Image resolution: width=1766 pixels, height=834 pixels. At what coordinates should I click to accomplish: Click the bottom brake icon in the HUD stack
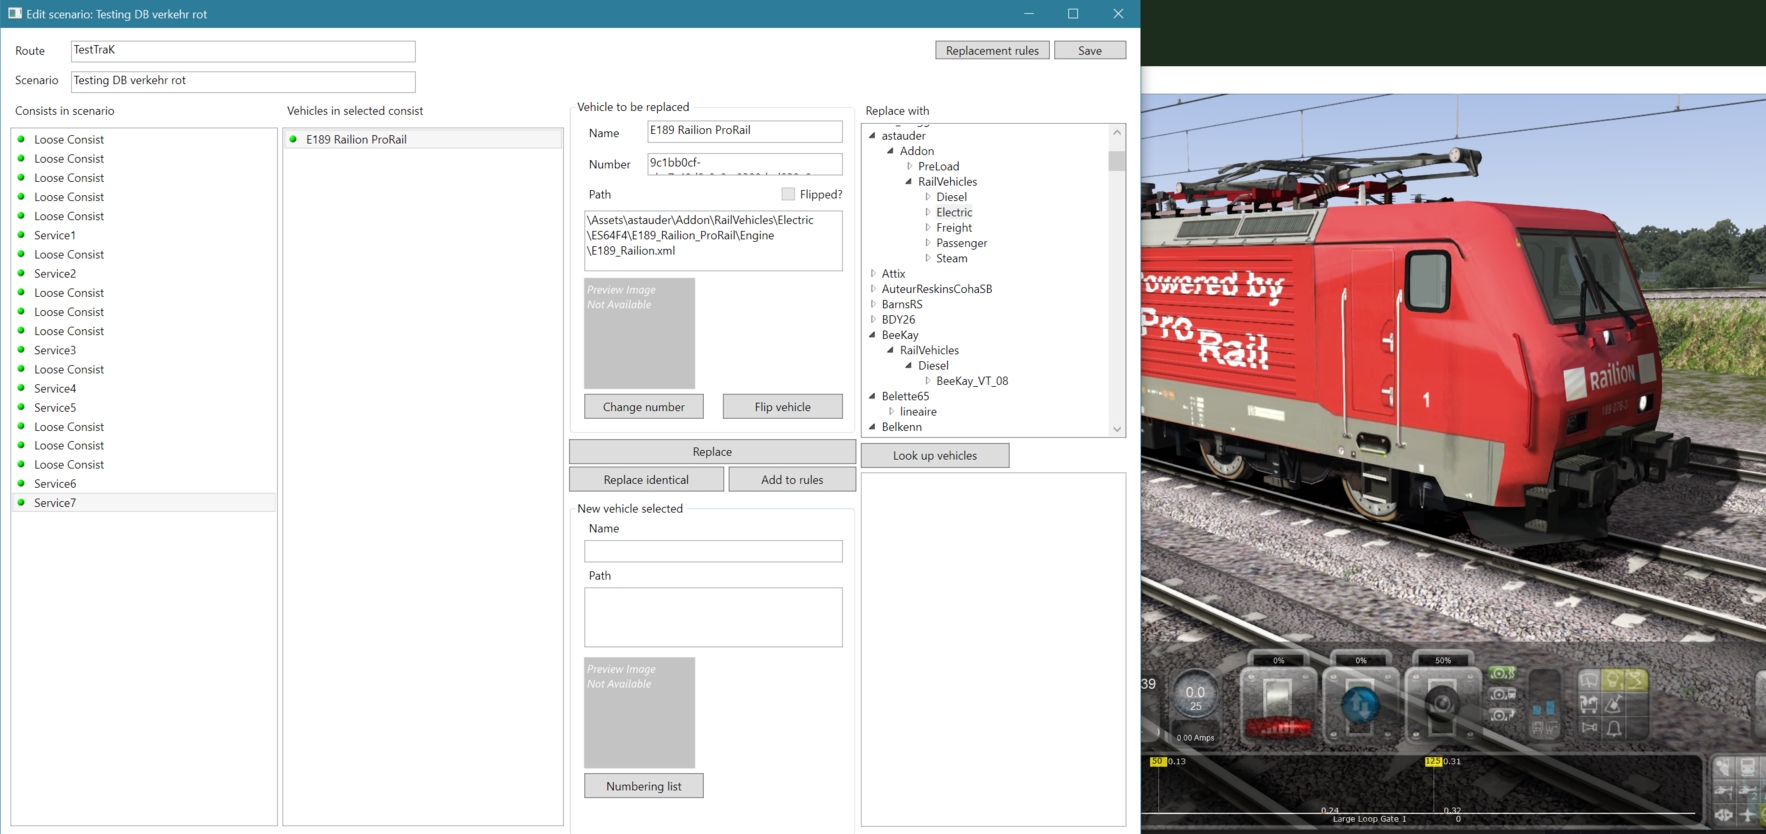pos(1502,715)
